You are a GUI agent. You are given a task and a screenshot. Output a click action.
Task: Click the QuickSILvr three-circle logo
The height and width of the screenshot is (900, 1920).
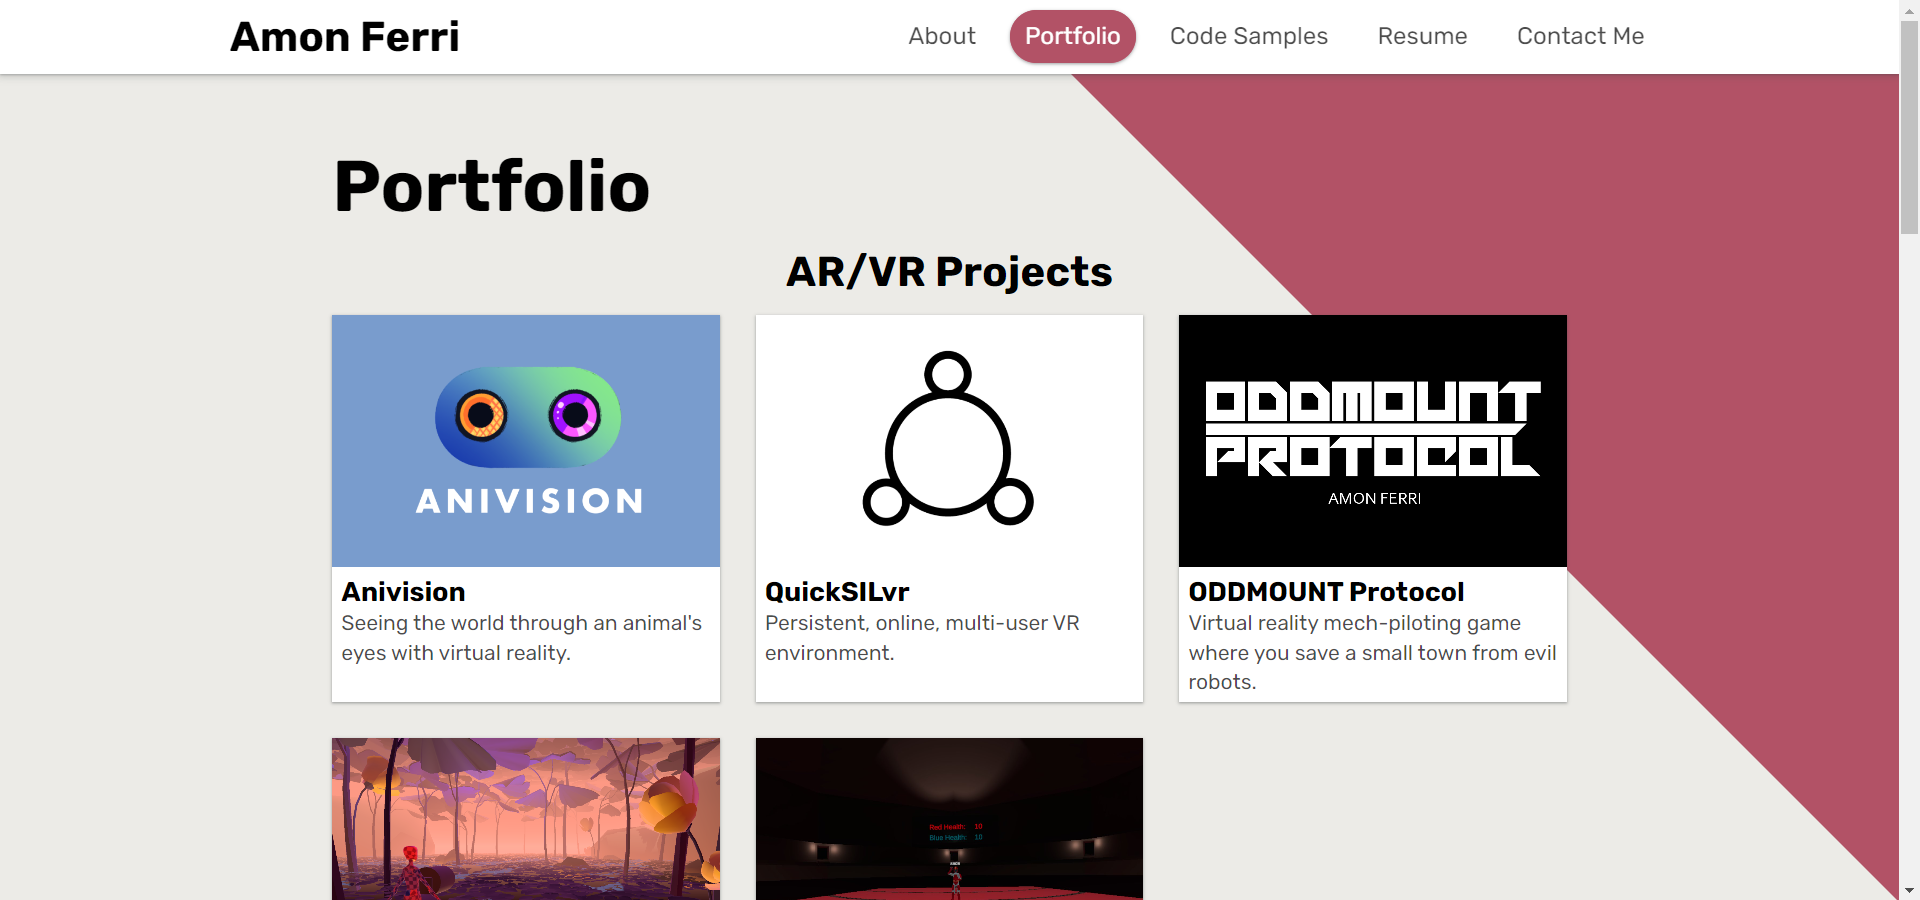click(x=949, y=441)
